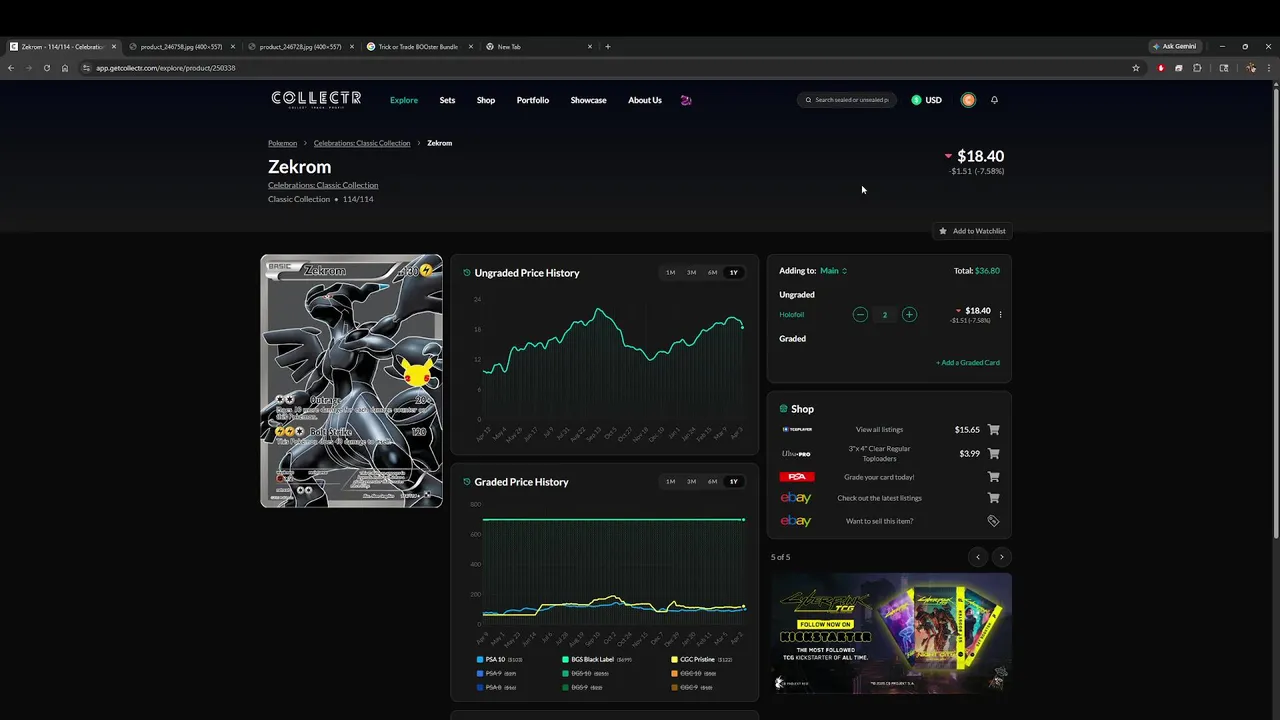
Task: Click View all listings link
Action: coord(880,430)
